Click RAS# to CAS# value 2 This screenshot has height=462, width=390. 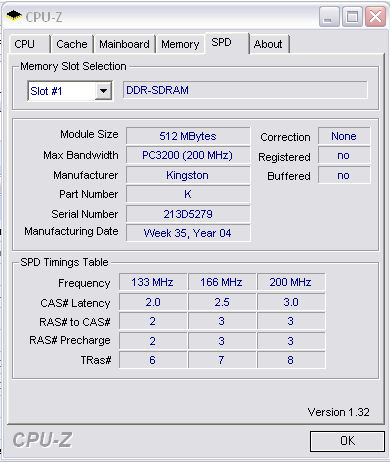[152, 321]
